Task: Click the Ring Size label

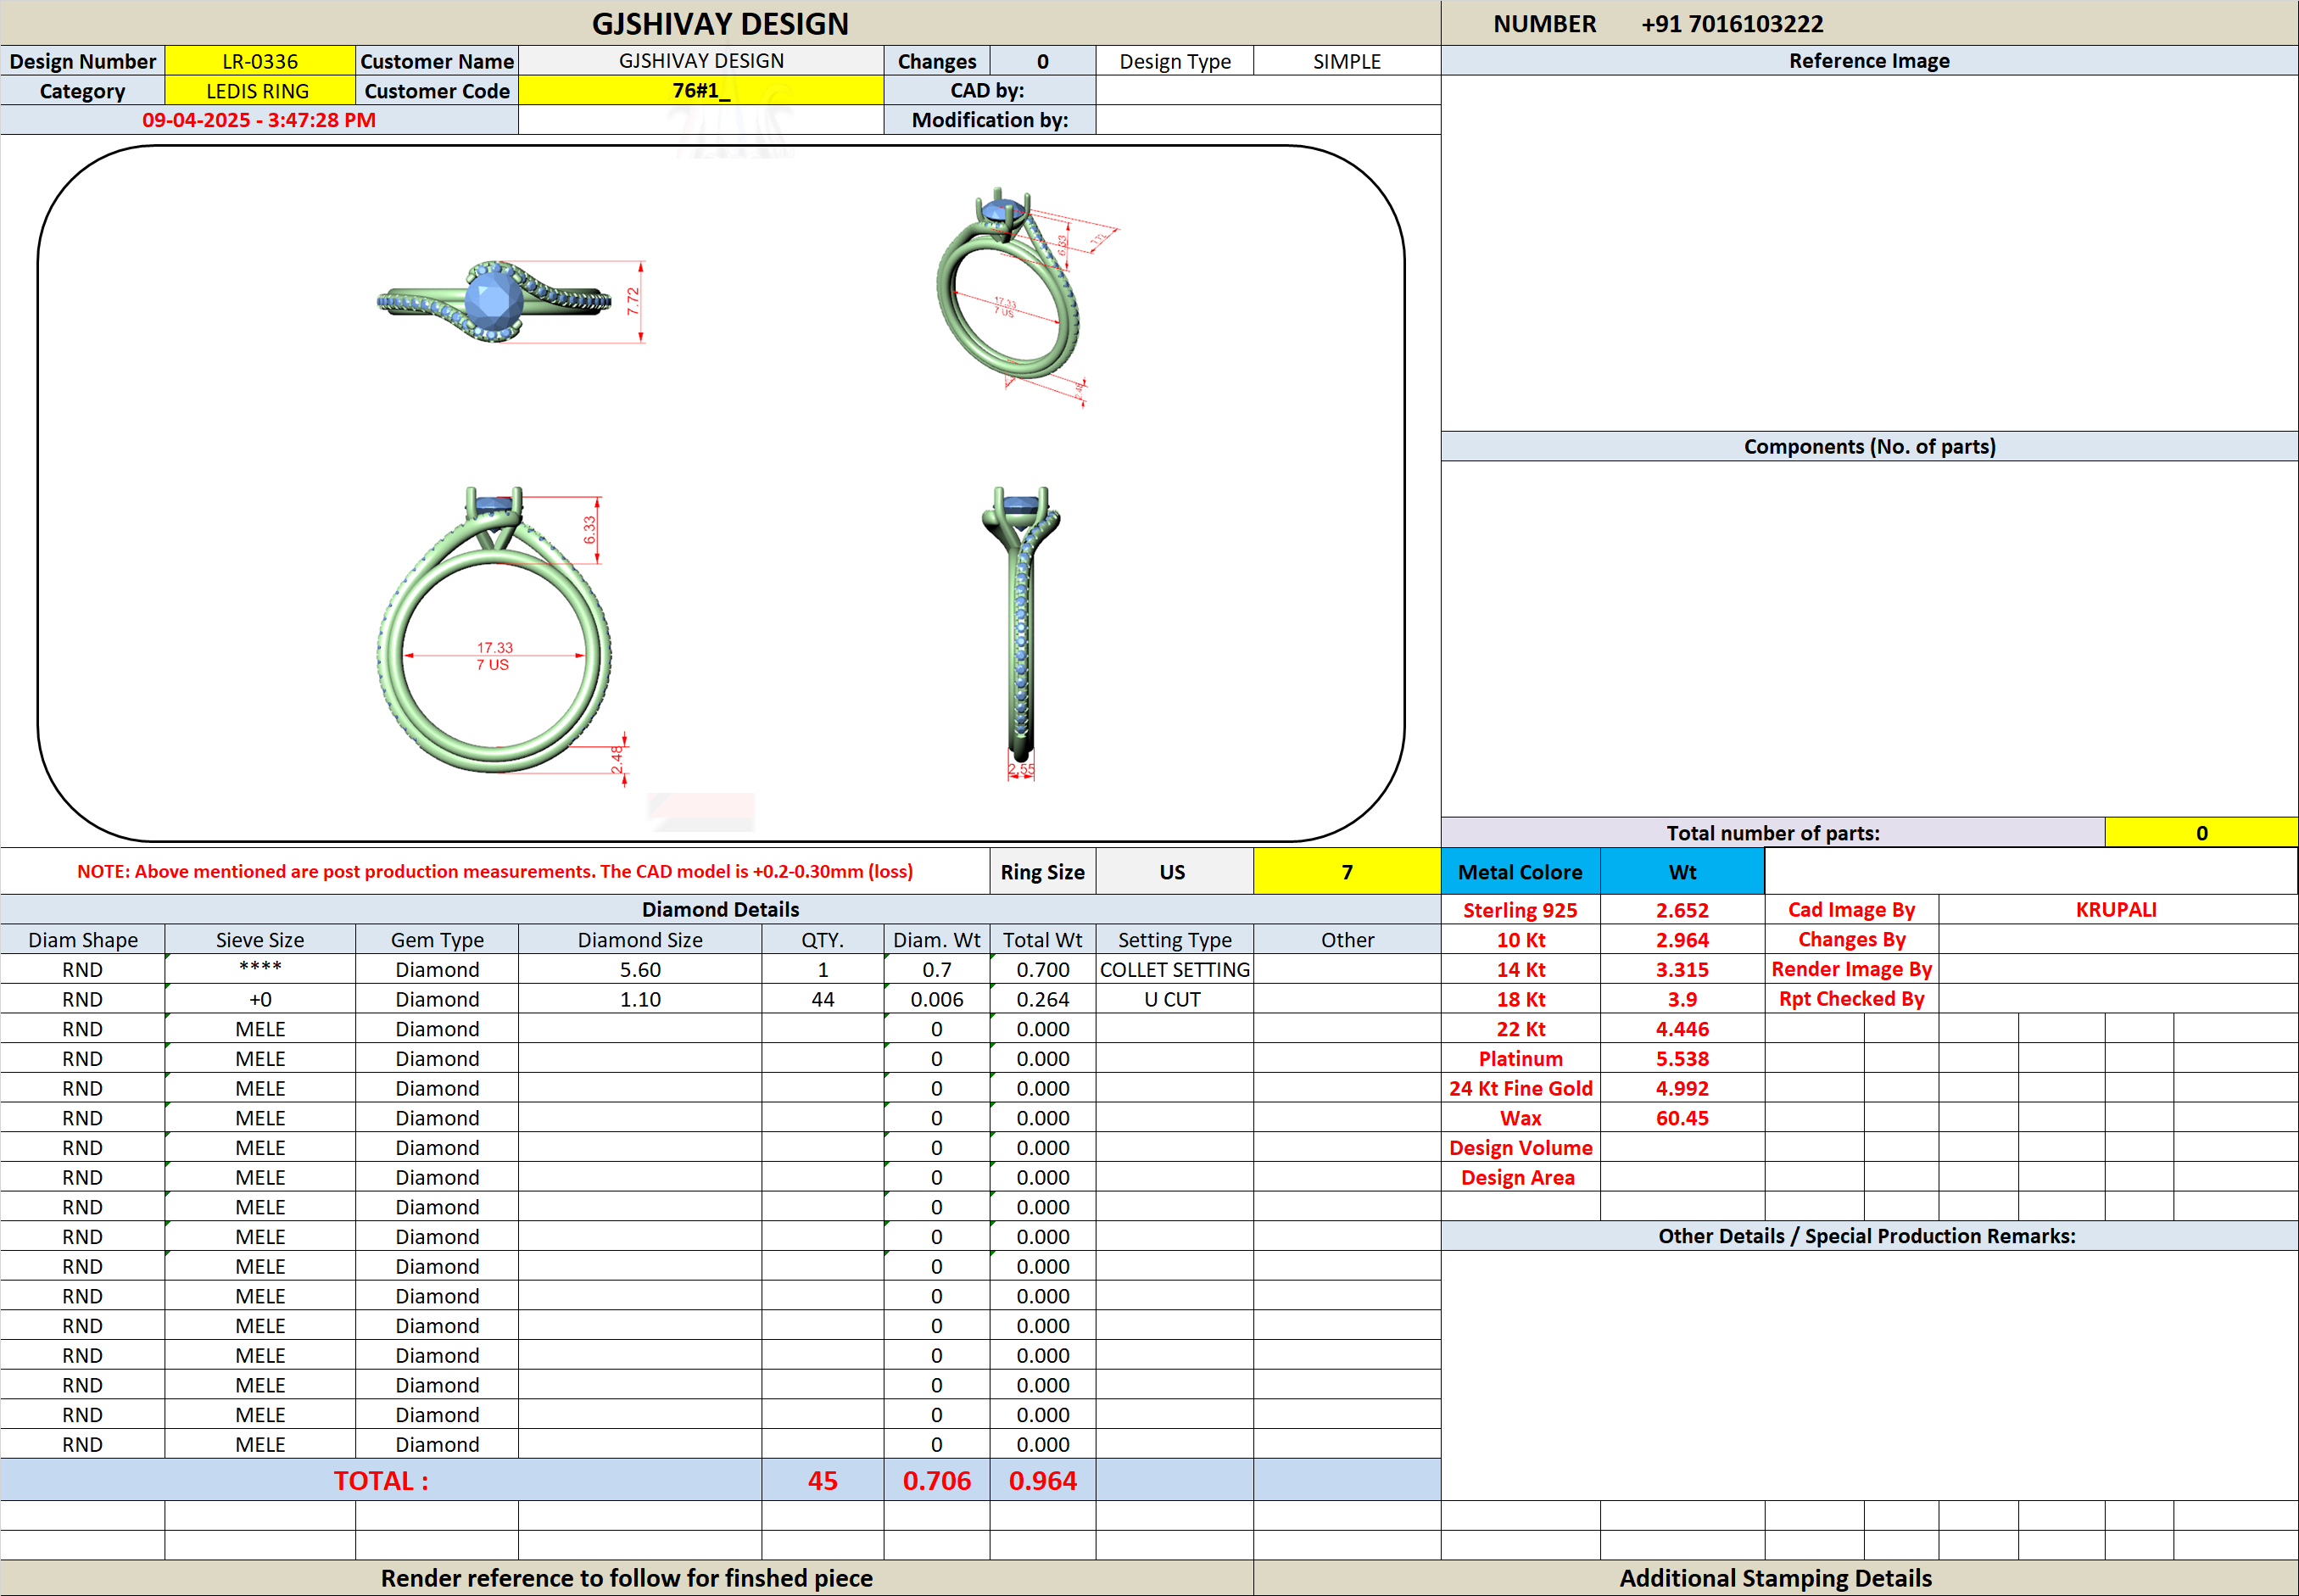Action: coord(1042,872)
